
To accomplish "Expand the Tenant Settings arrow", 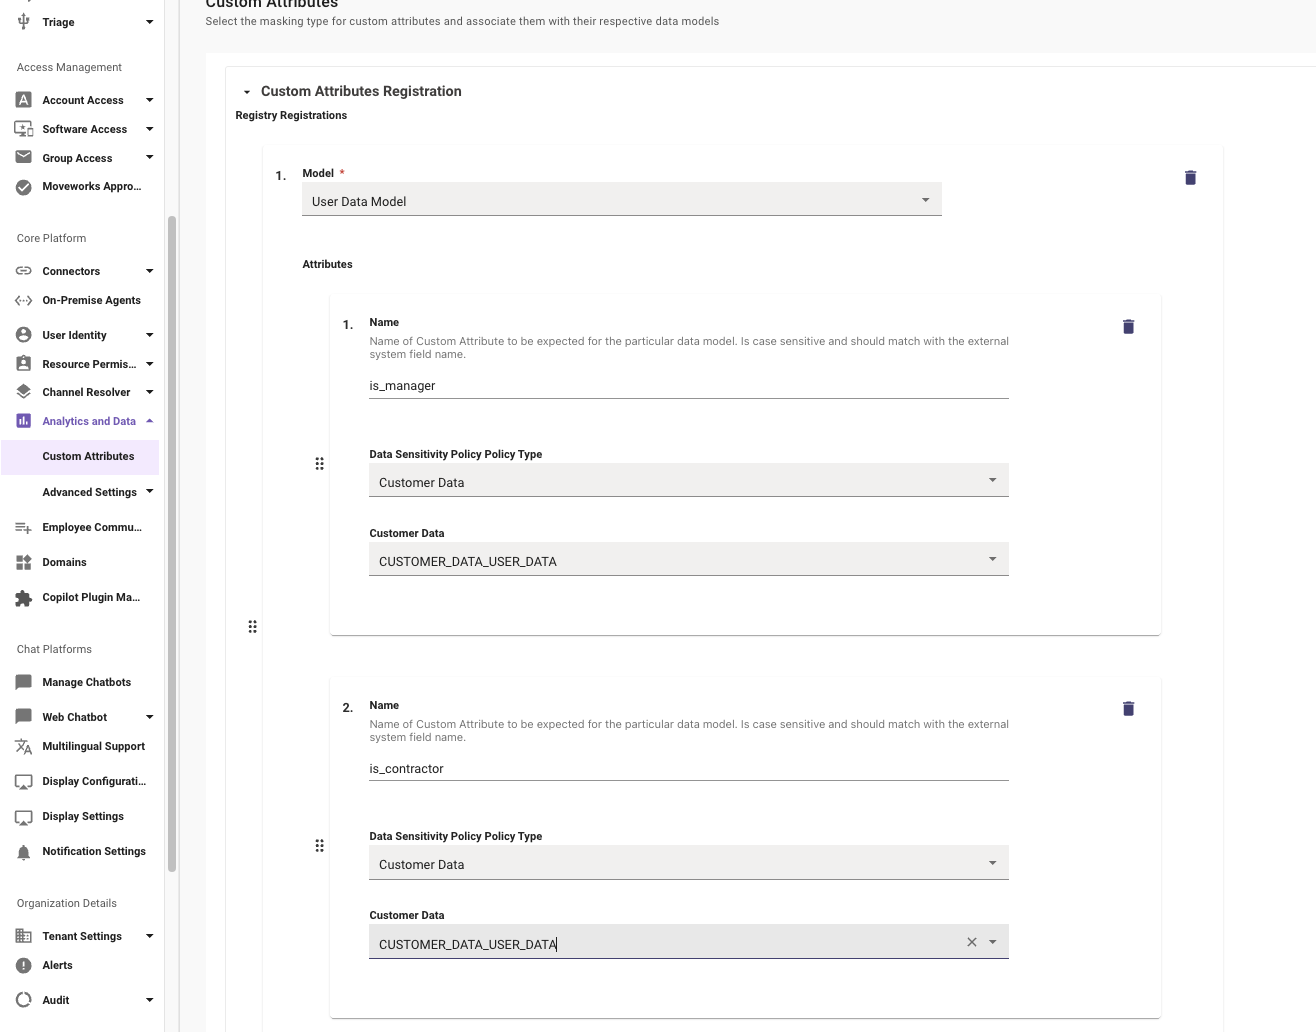I will click(x=150, y=936).
